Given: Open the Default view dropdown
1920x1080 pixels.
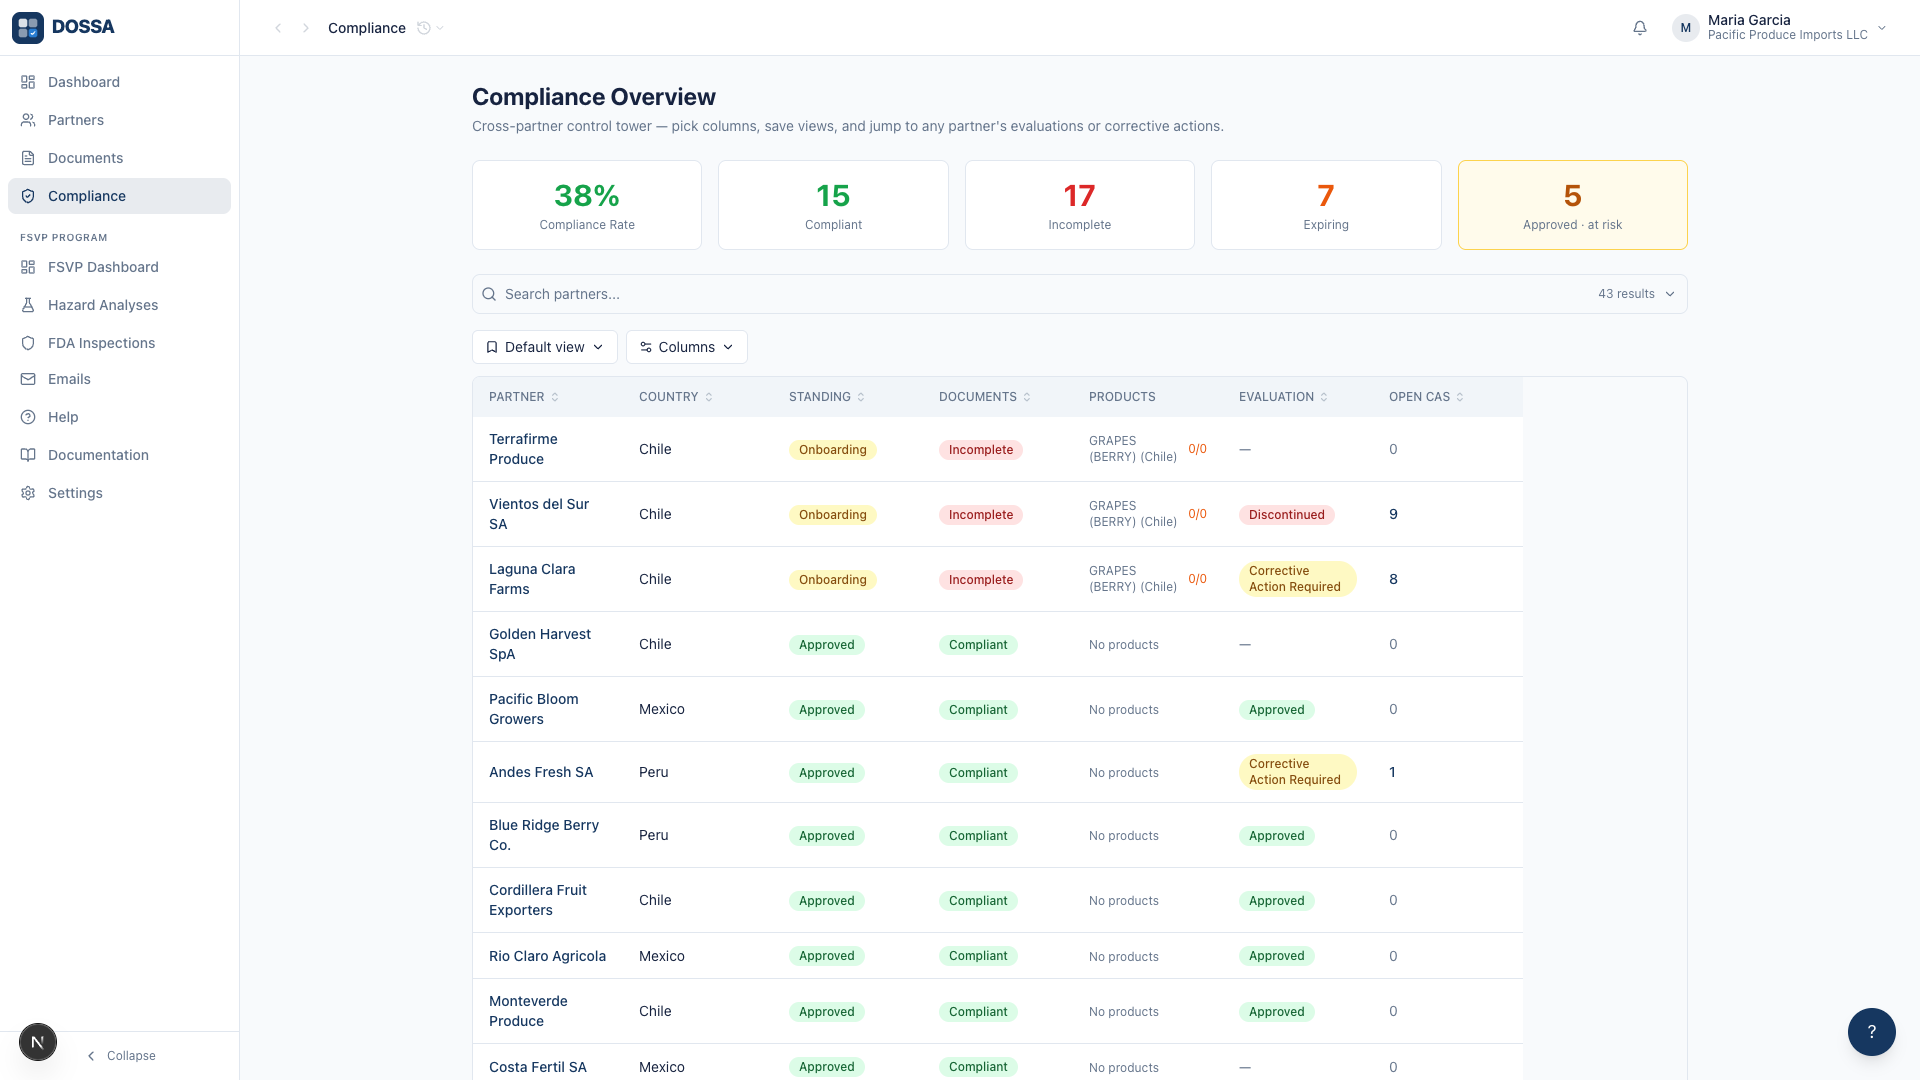Looking at the screenshot, I should click(x=545, y=347).
